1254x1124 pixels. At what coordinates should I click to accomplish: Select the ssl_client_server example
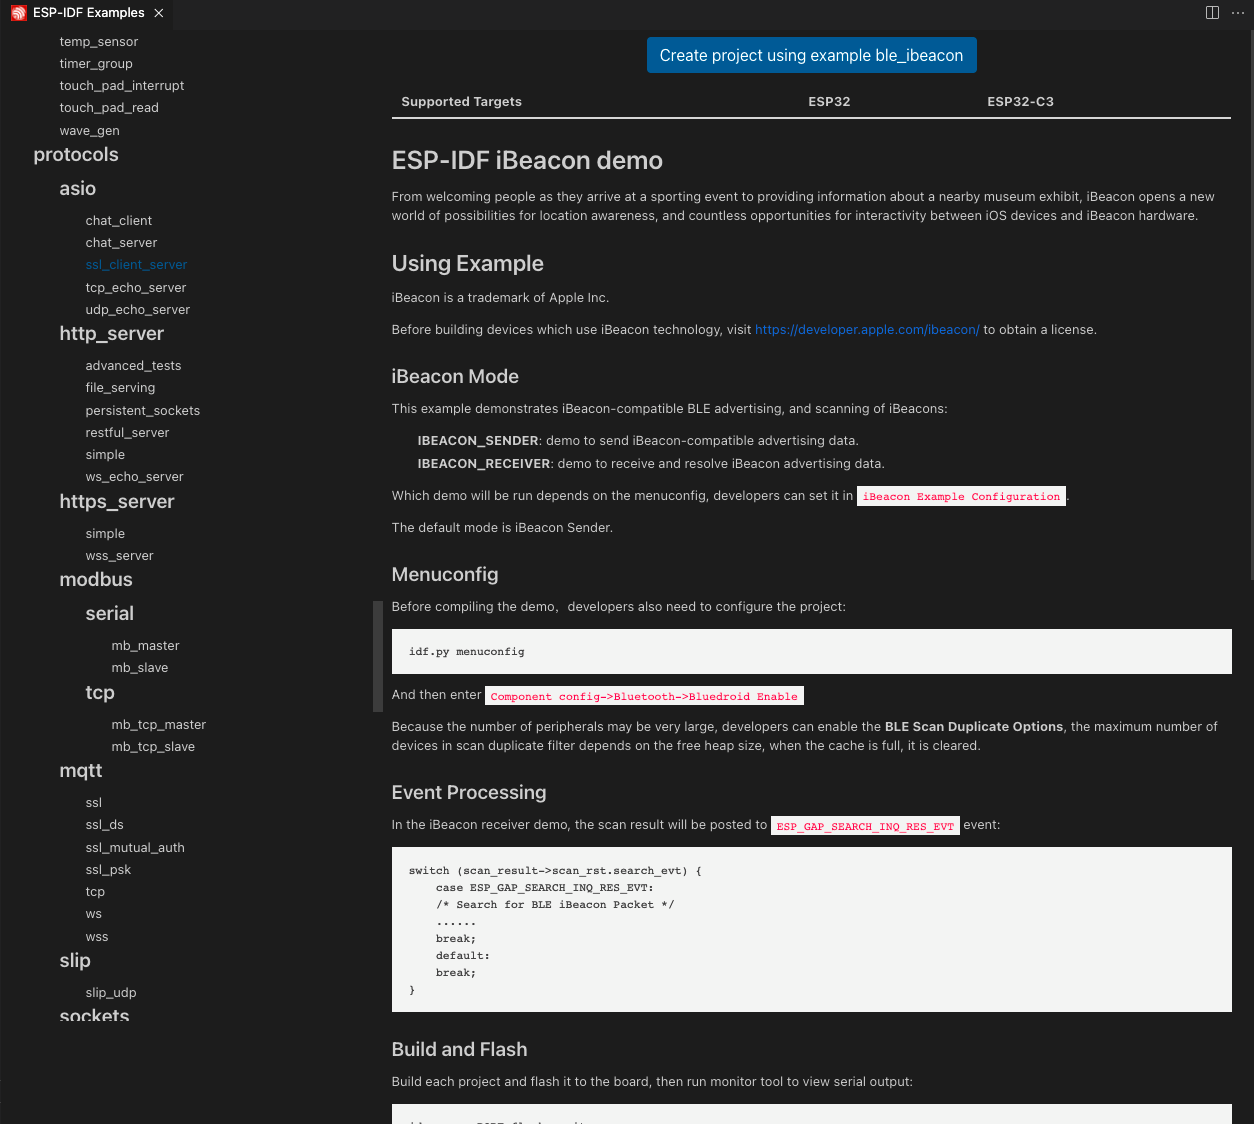pos(136,264)
